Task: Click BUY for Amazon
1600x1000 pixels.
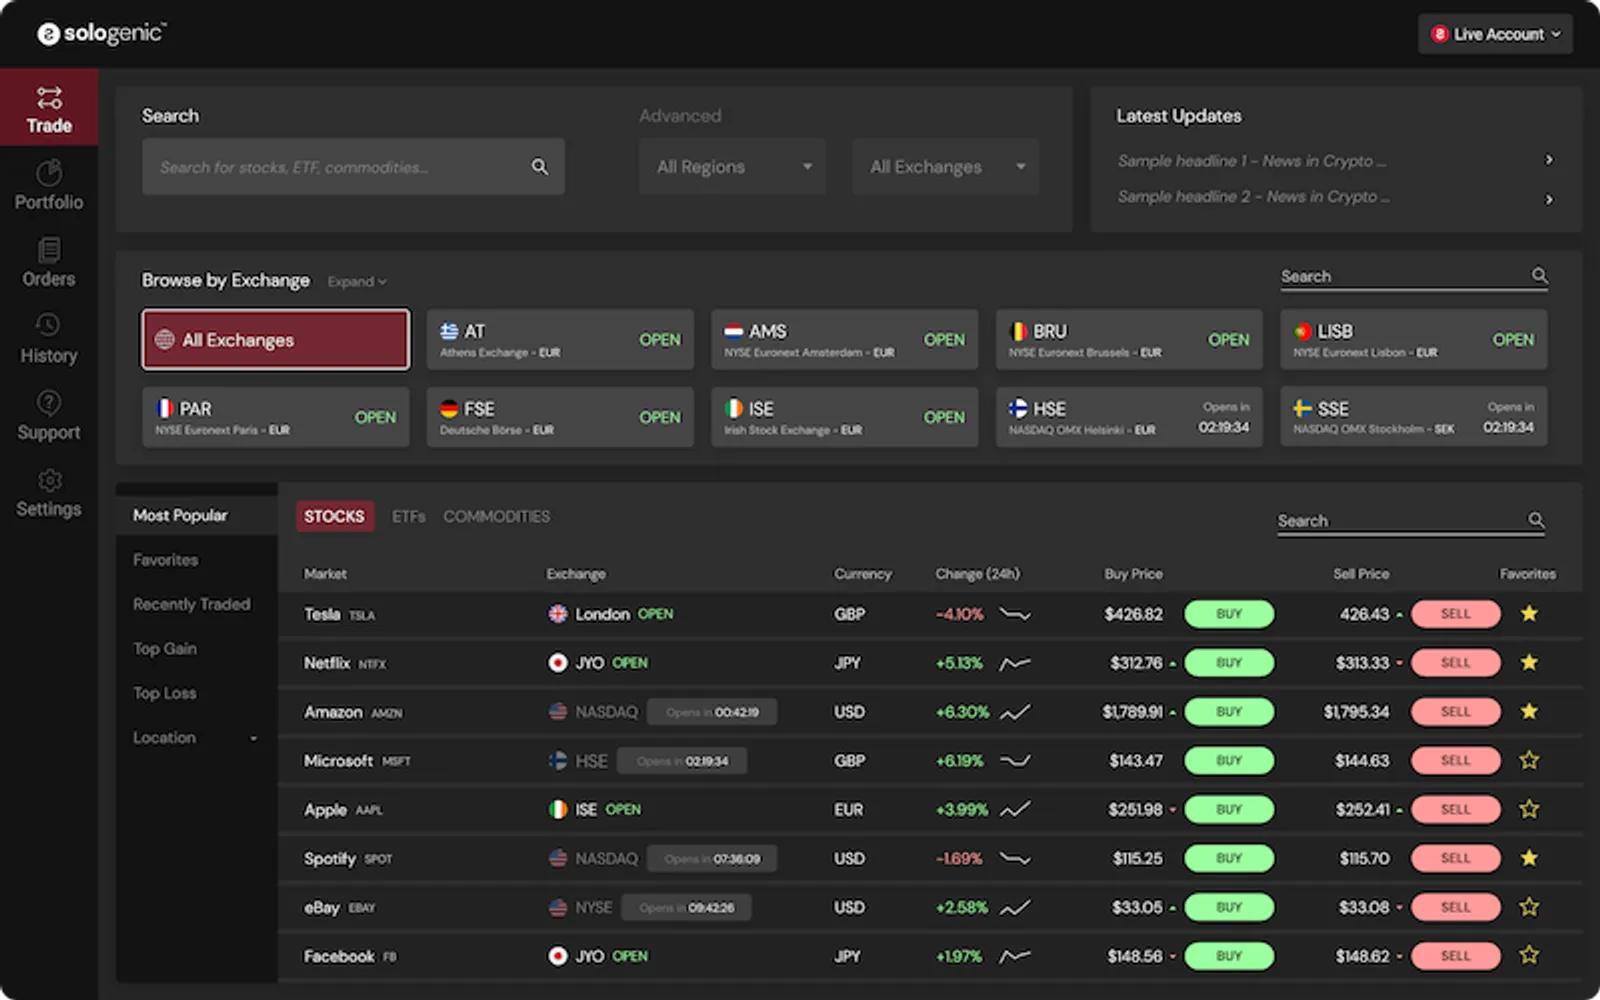Action: (x=1229, y=712)
